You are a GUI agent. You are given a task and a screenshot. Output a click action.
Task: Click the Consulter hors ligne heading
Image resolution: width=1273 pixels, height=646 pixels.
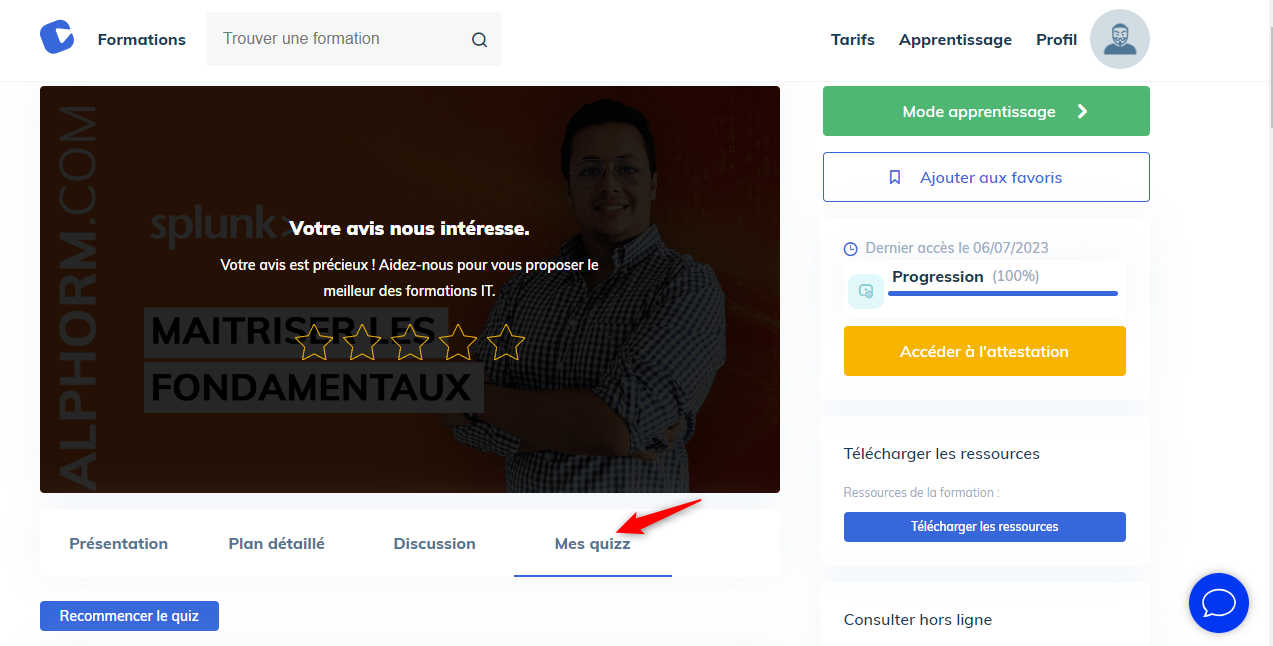point(918,620)
